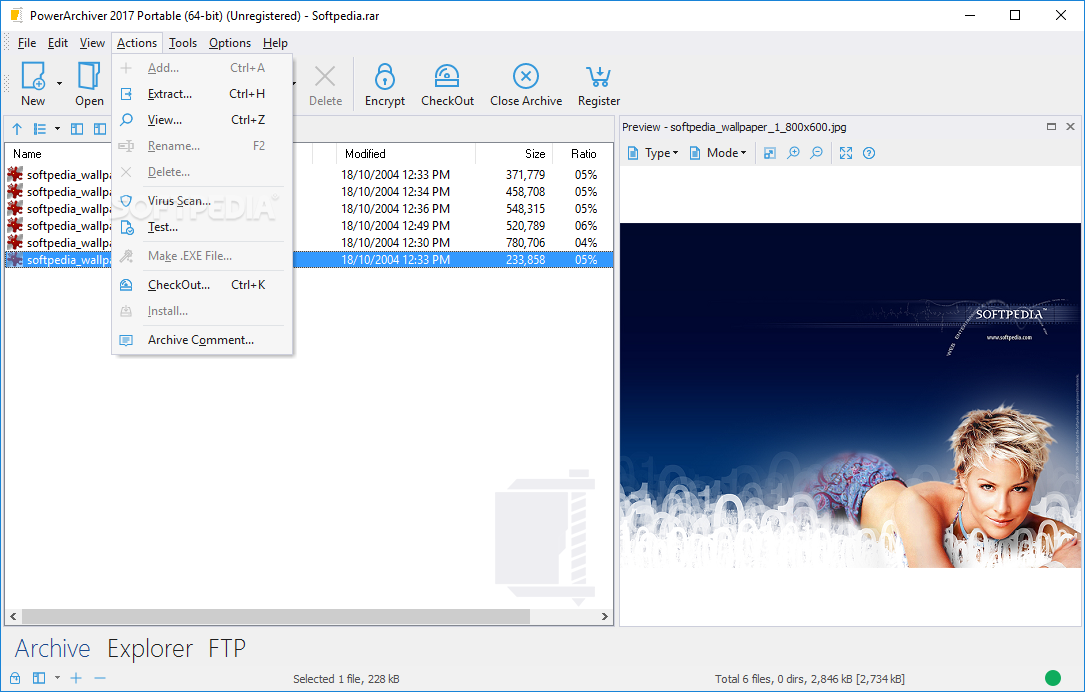
Task: Open Archive Comment... from the Actions menu
Action: (x=201, y=340)
